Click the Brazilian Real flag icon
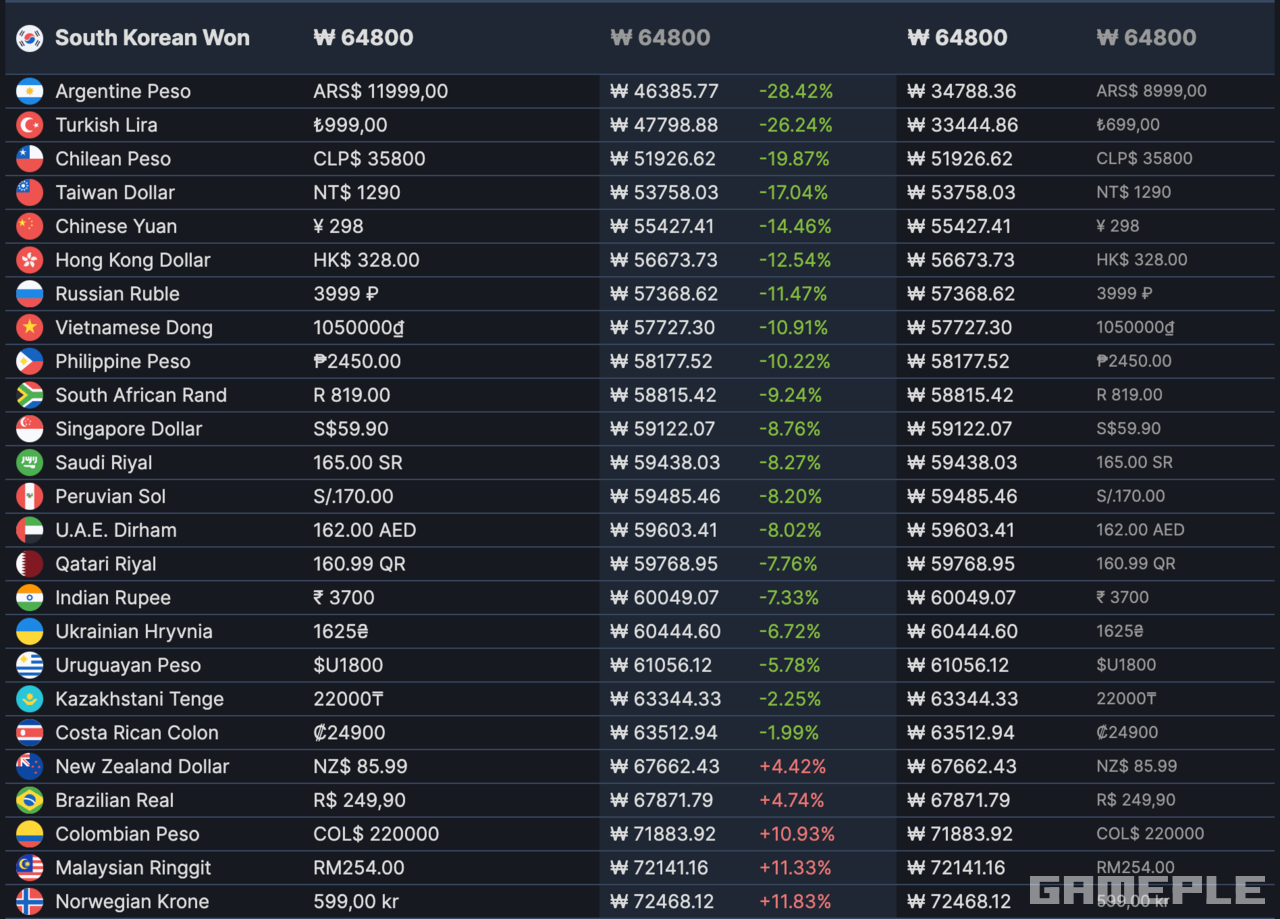Image resolution: width=1280 pixels, height=919 pixels. [x=30, y=800]
